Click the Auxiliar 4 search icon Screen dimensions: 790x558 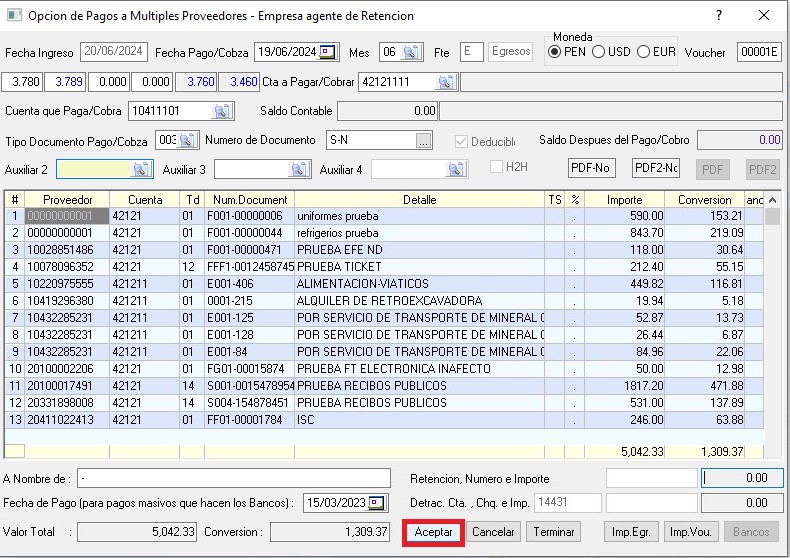[456, 170]
